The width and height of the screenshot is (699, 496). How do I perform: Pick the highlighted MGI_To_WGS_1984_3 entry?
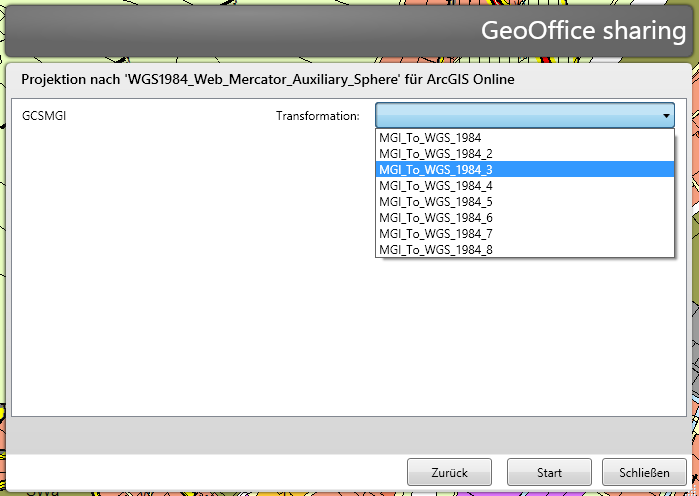coord(435,170)
